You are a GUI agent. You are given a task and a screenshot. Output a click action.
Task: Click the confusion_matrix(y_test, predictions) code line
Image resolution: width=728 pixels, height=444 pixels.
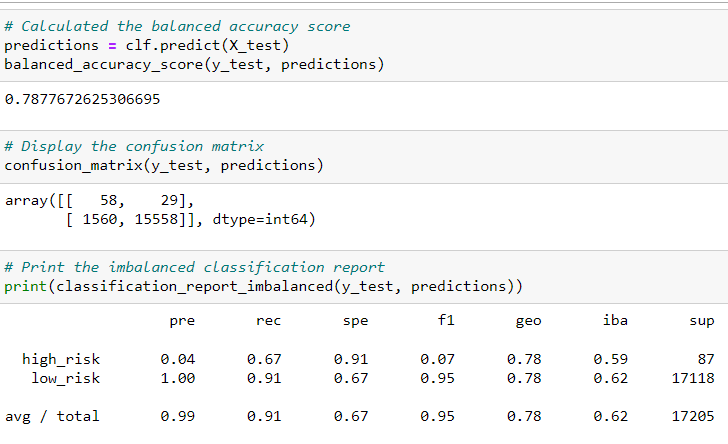(164, 165)
